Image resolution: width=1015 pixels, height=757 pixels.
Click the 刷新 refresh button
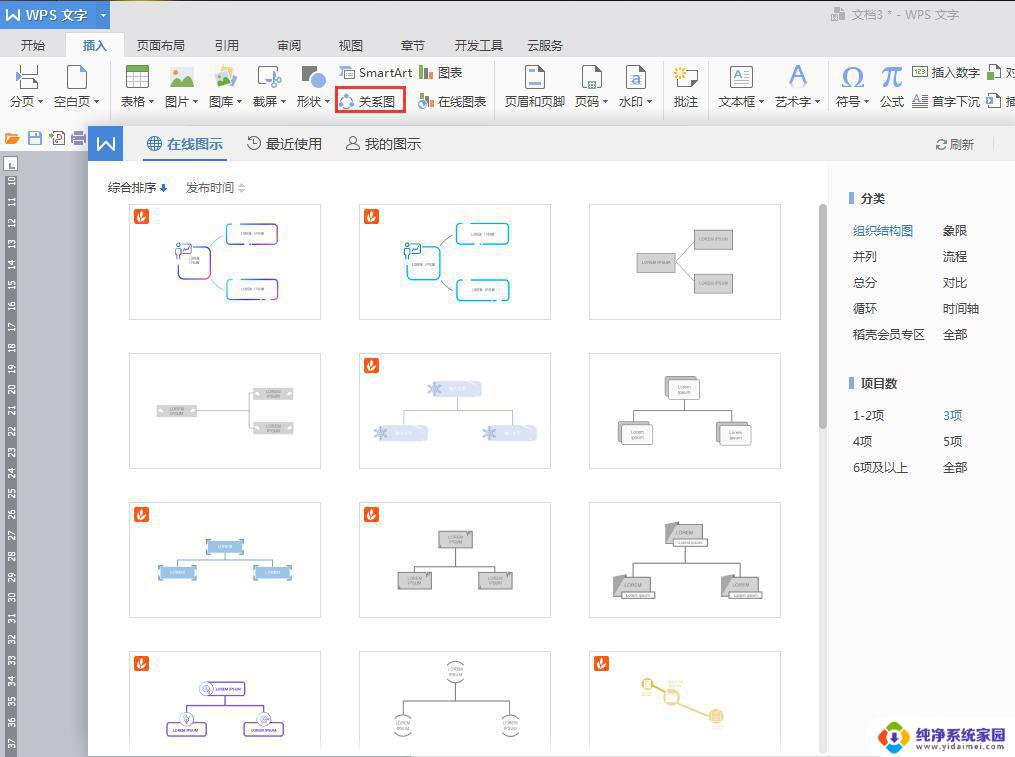[x=954, y=144]
